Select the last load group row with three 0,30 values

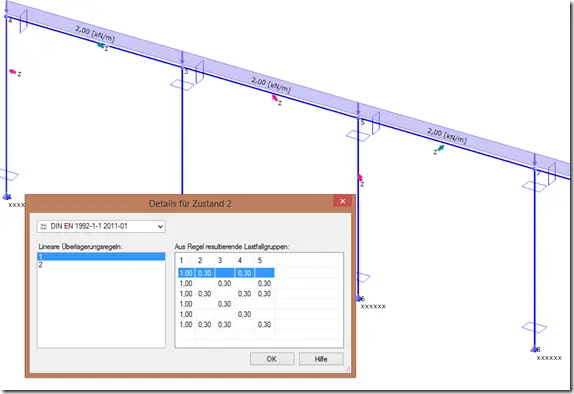coord(226,324)
